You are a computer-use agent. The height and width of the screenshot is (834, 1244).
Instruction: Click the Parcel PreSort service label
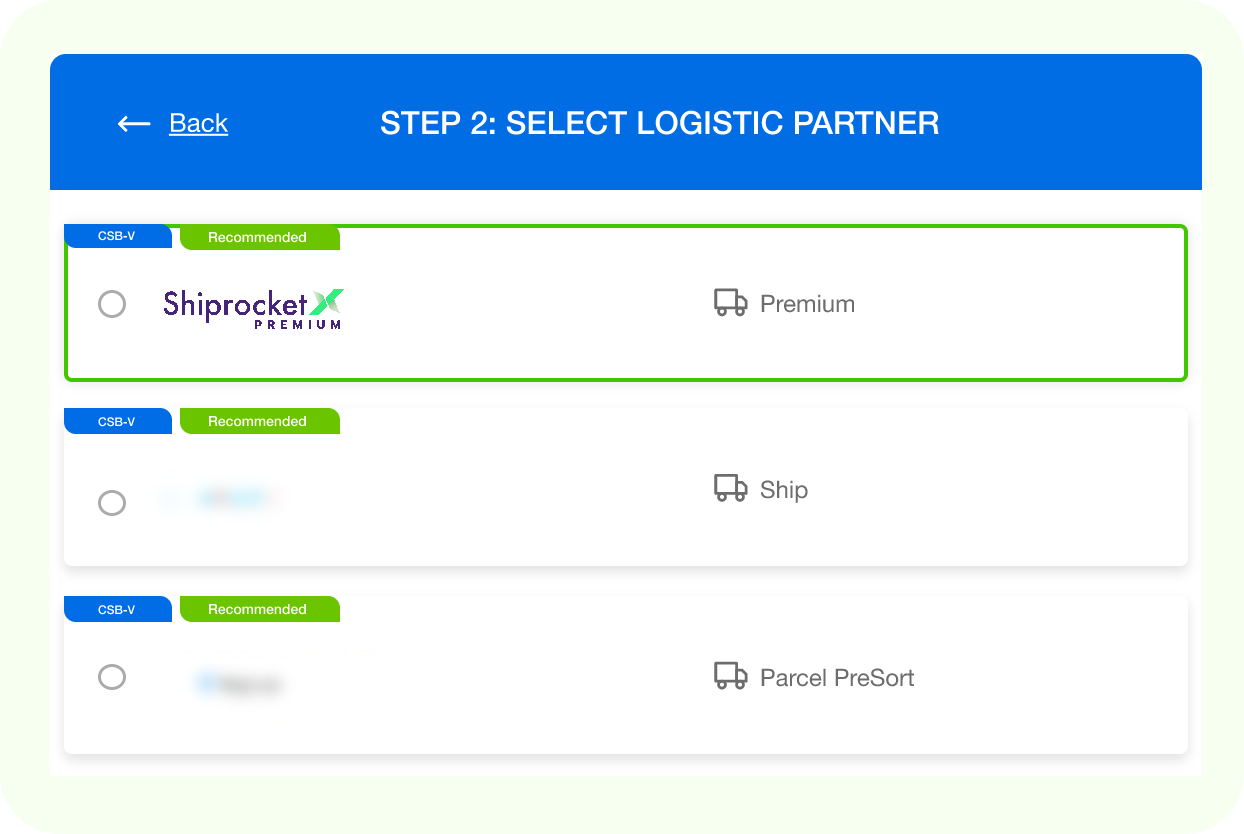pos(837,678)
